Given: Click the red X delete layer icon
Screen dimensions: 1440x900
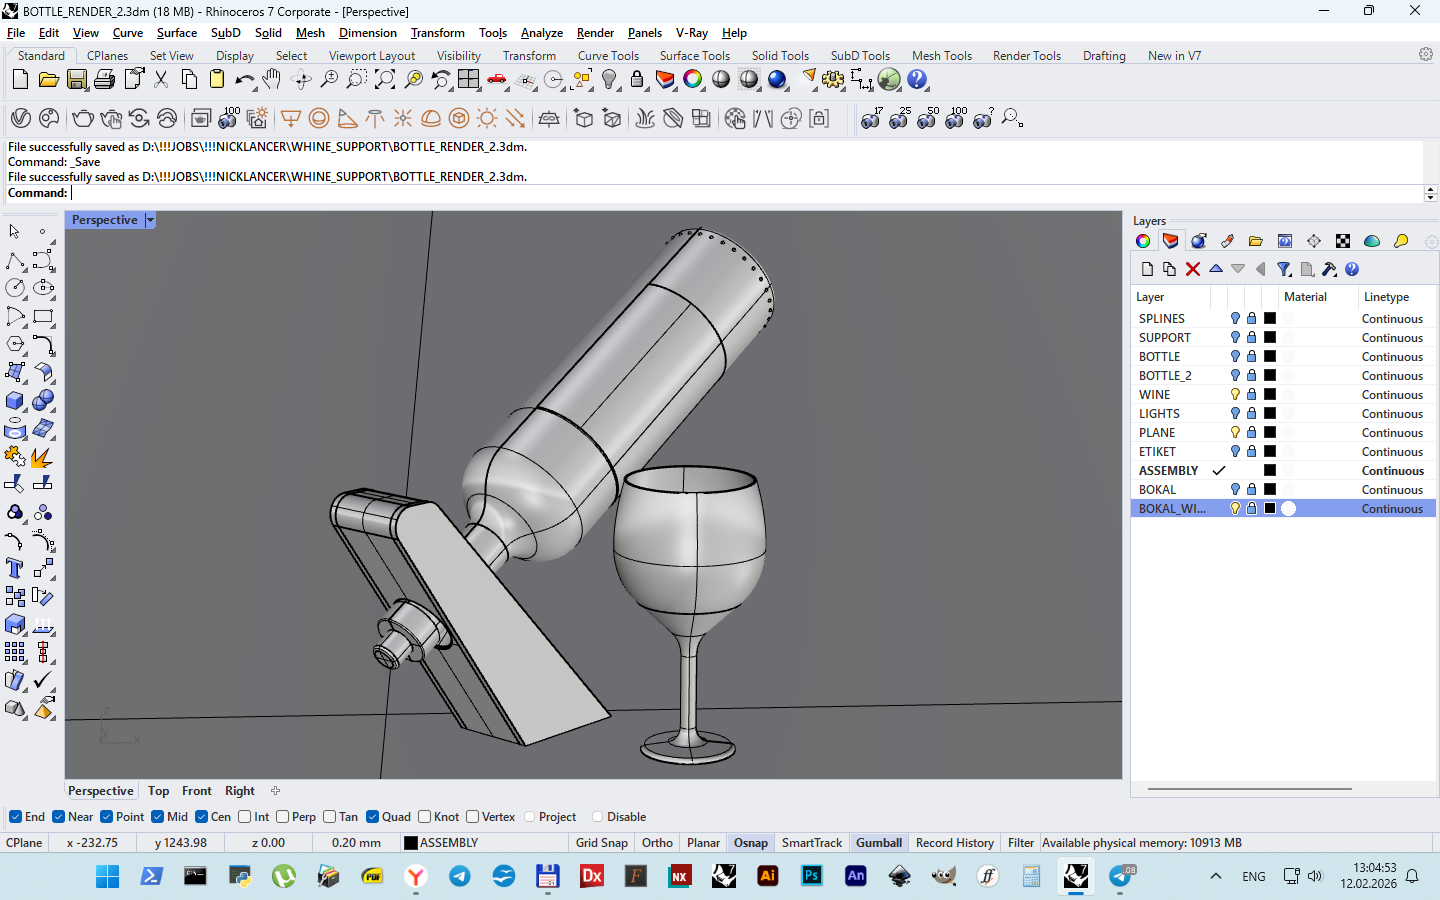Looking at the screenshot, I should [x=1192, y=269].
